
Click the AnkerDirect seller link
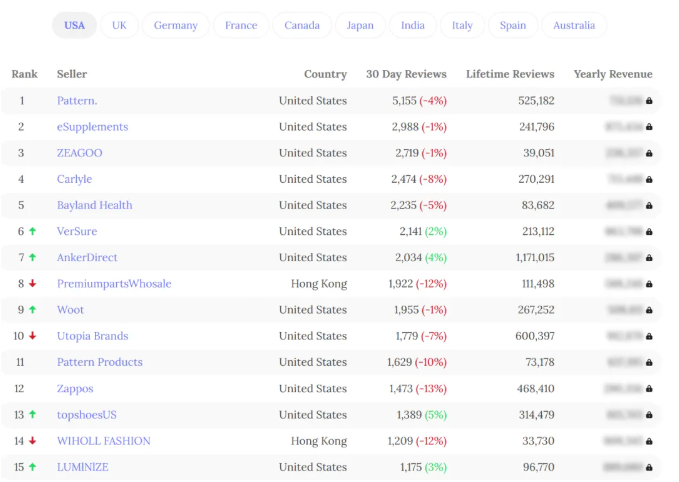pos(87,257)
